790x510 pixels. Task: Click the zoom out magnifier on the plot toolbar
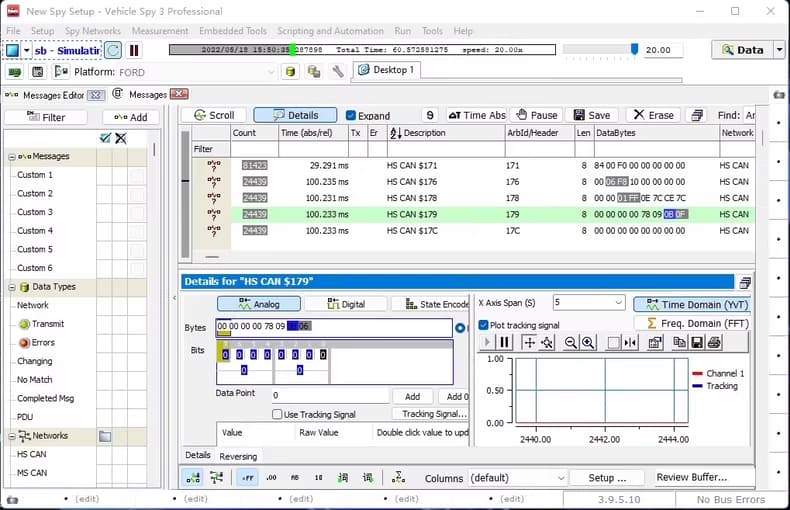click(570, 342)
